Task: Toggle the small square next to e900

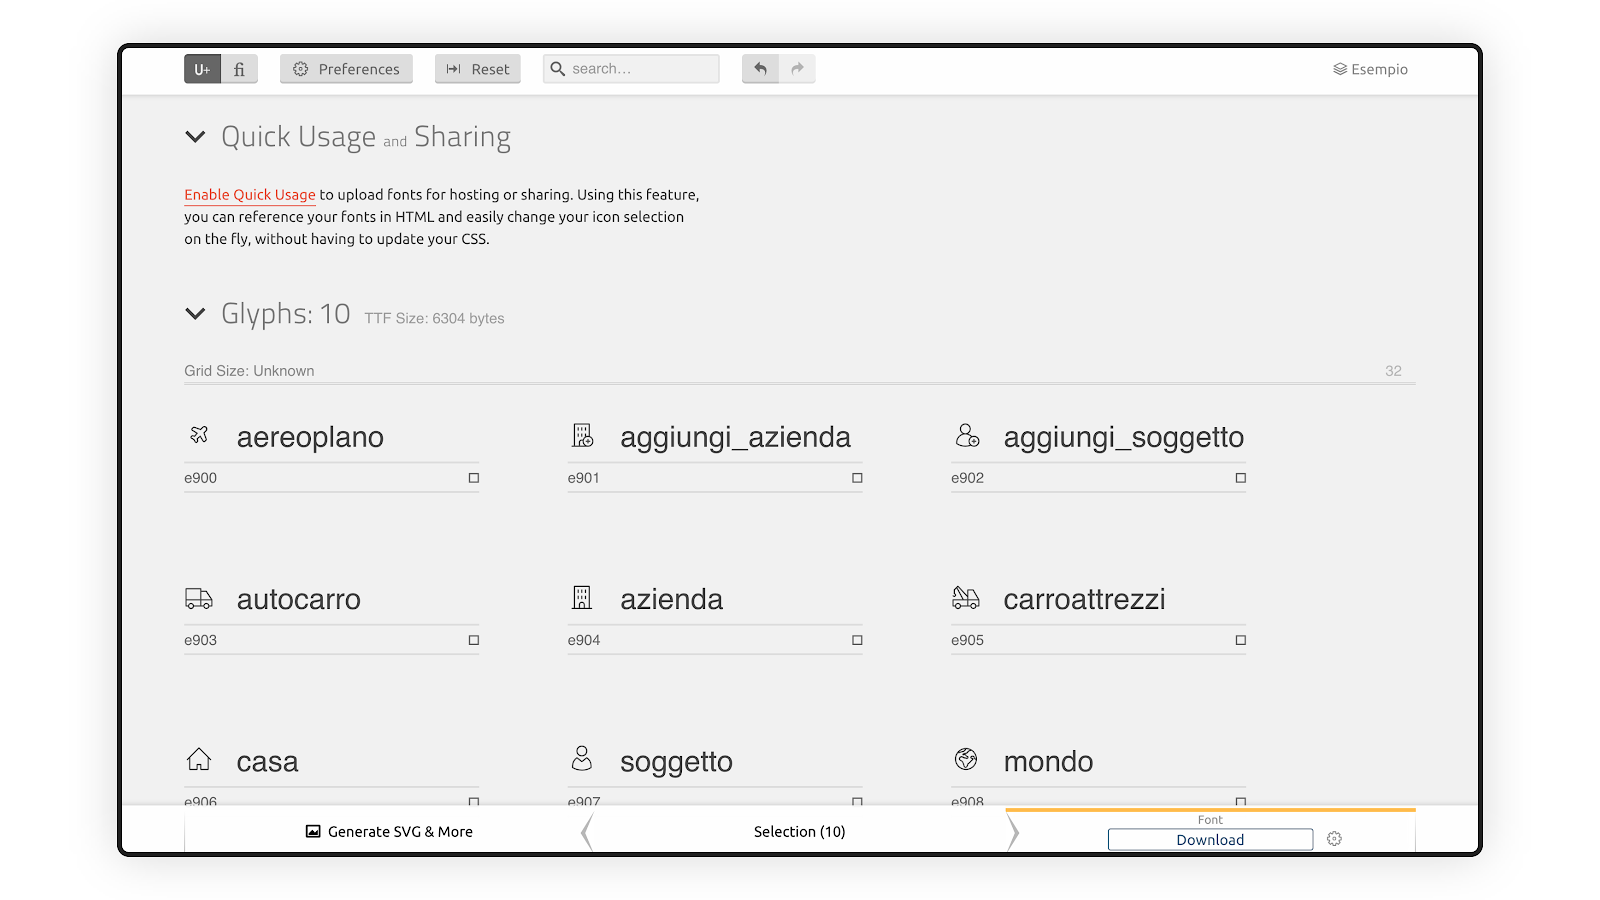Action: pyautogui.click(x=474, y=478)
